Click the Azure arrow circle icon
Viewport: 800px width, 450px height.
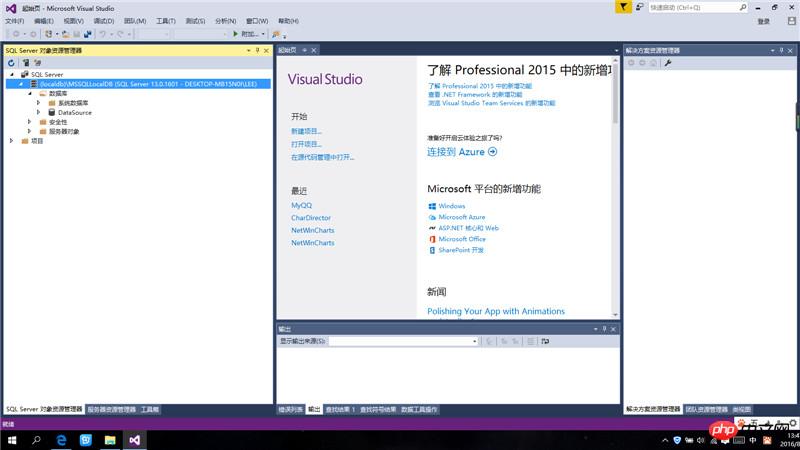click(492, 152)
